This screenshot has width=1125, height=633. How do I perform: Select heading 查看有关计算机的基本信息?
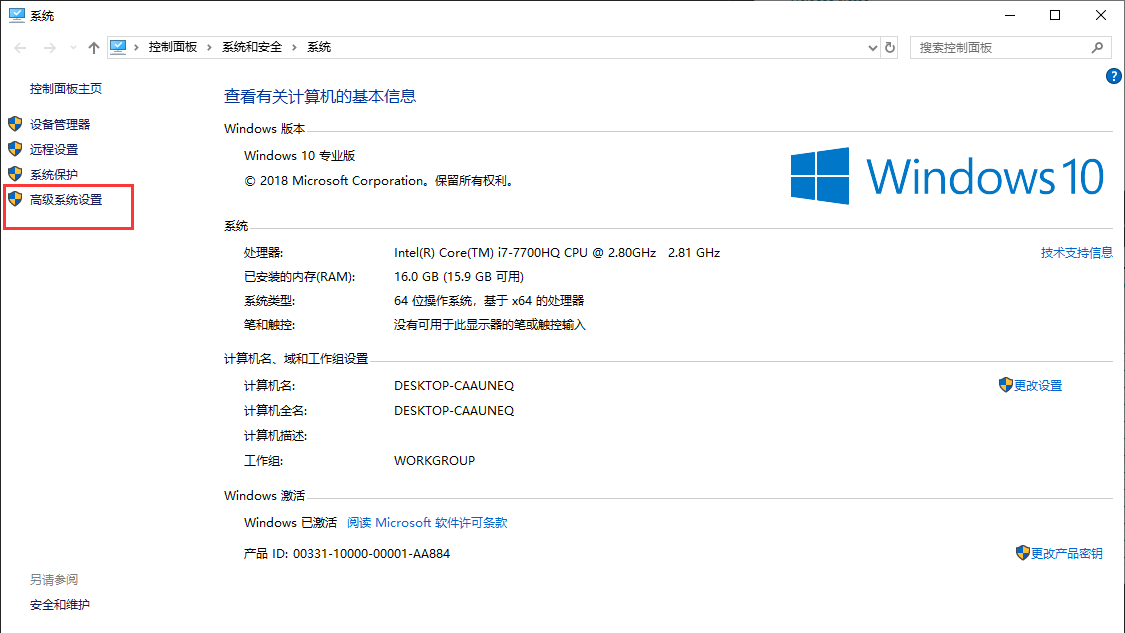click(x=320, y=96)
